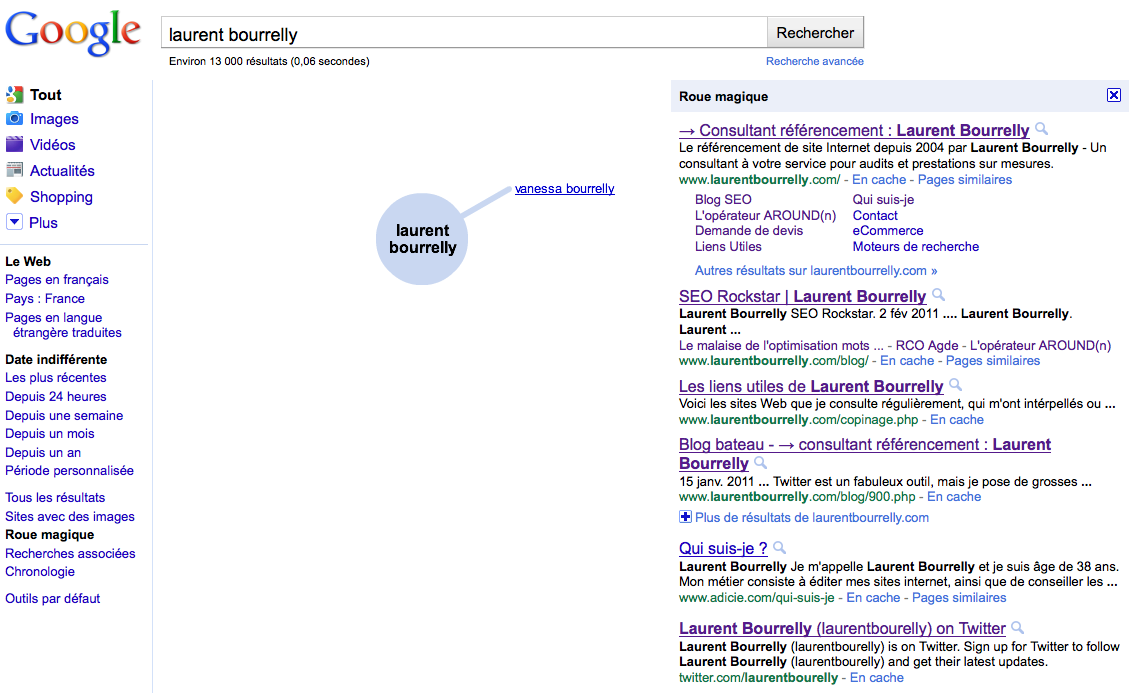Open Recherches associées view
This screenshot has height=693, width=1133.
click(70, 554)
